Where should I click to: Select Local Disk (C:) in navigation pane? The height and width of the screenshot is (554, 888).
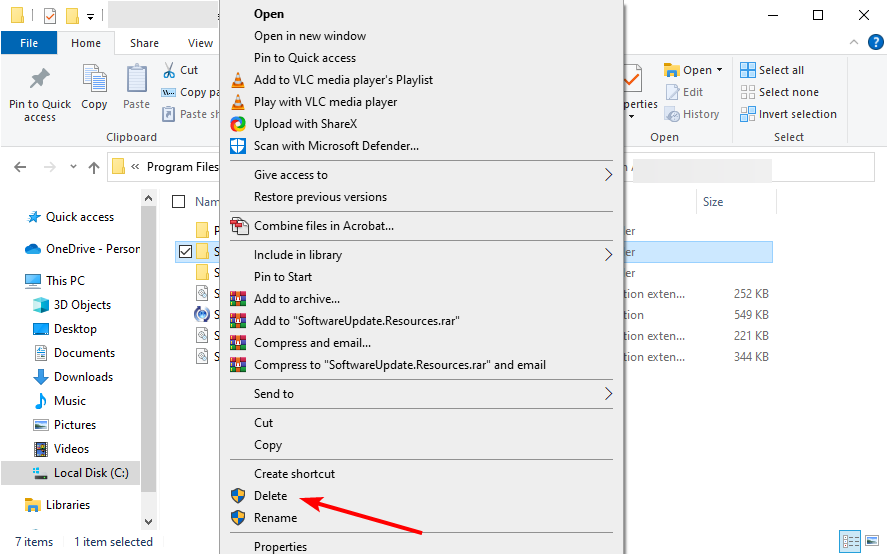[x=90, y=473]
